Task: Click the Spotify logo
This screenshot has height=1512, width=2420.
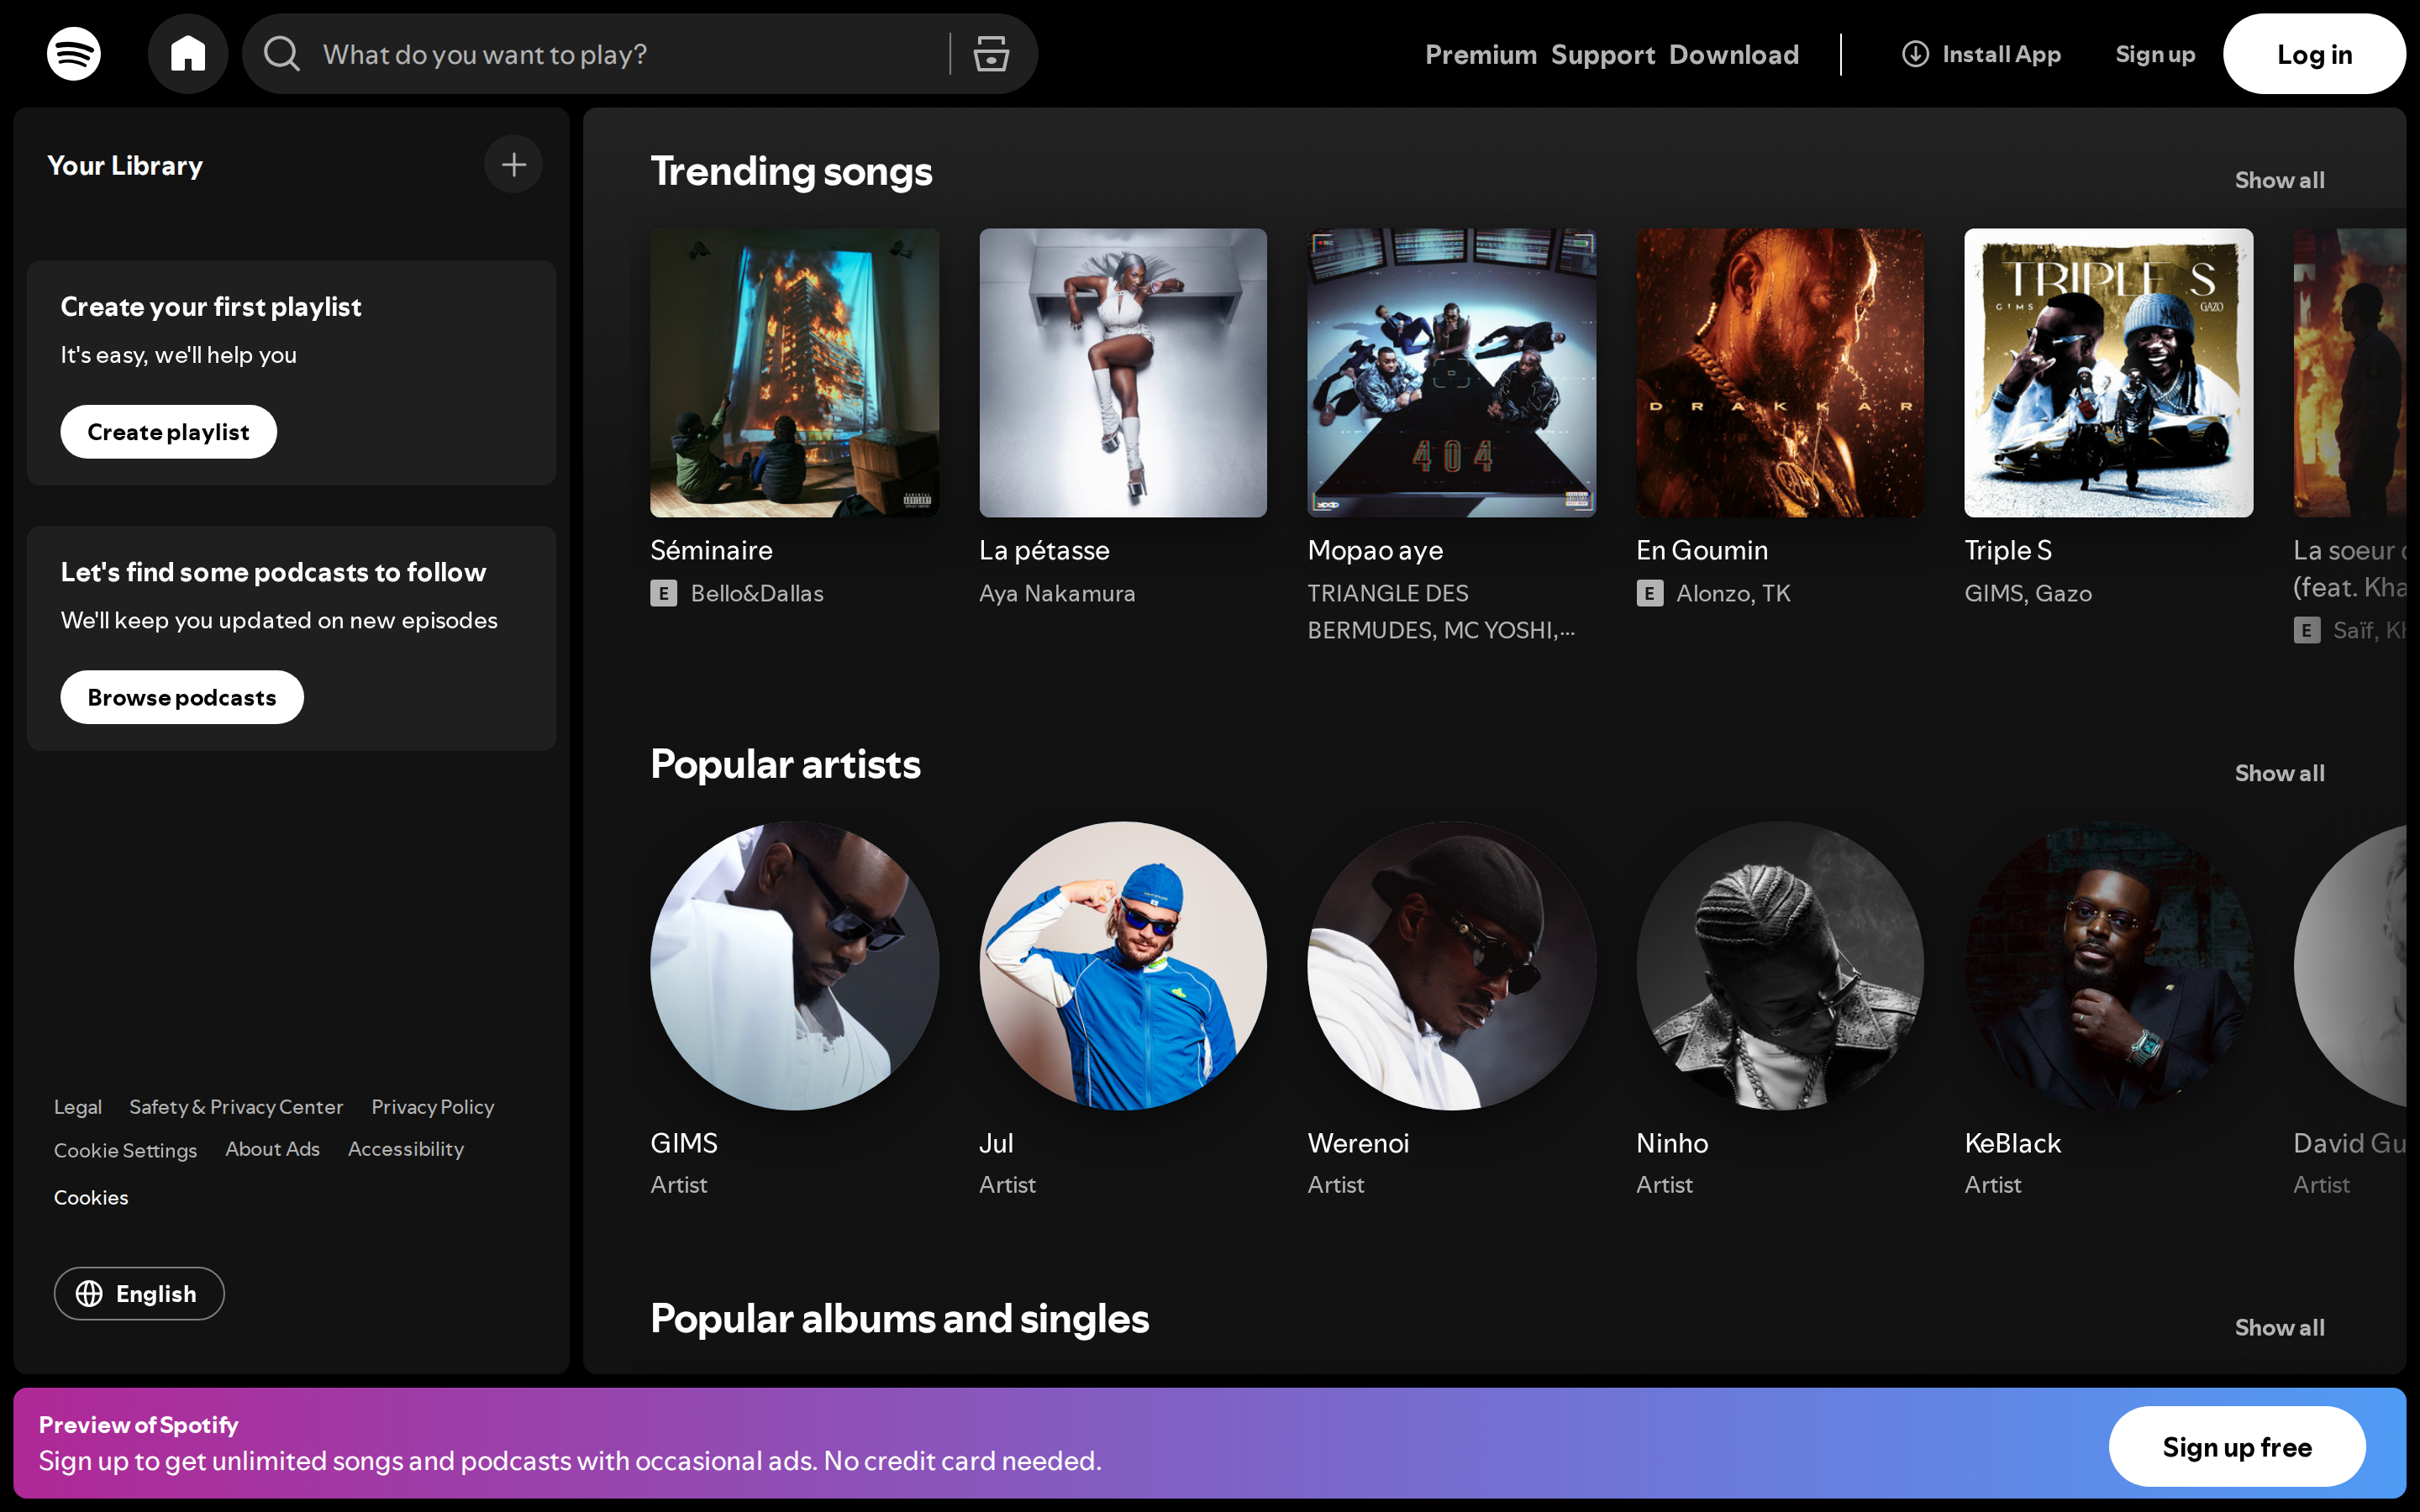Action: pos(74,54)
